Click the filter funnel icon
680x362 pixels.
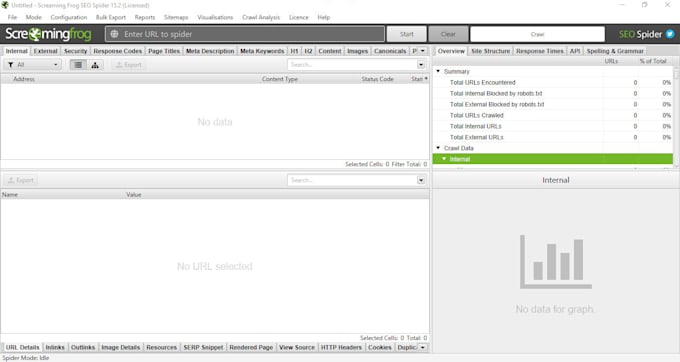tap(10, 65)
